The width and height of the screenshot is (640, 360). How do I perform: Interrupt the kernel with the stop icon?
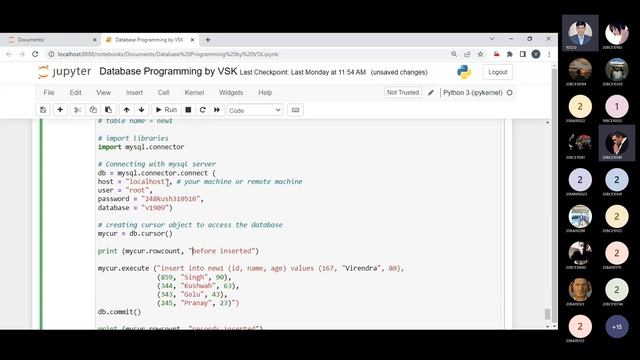click(188, 110)
